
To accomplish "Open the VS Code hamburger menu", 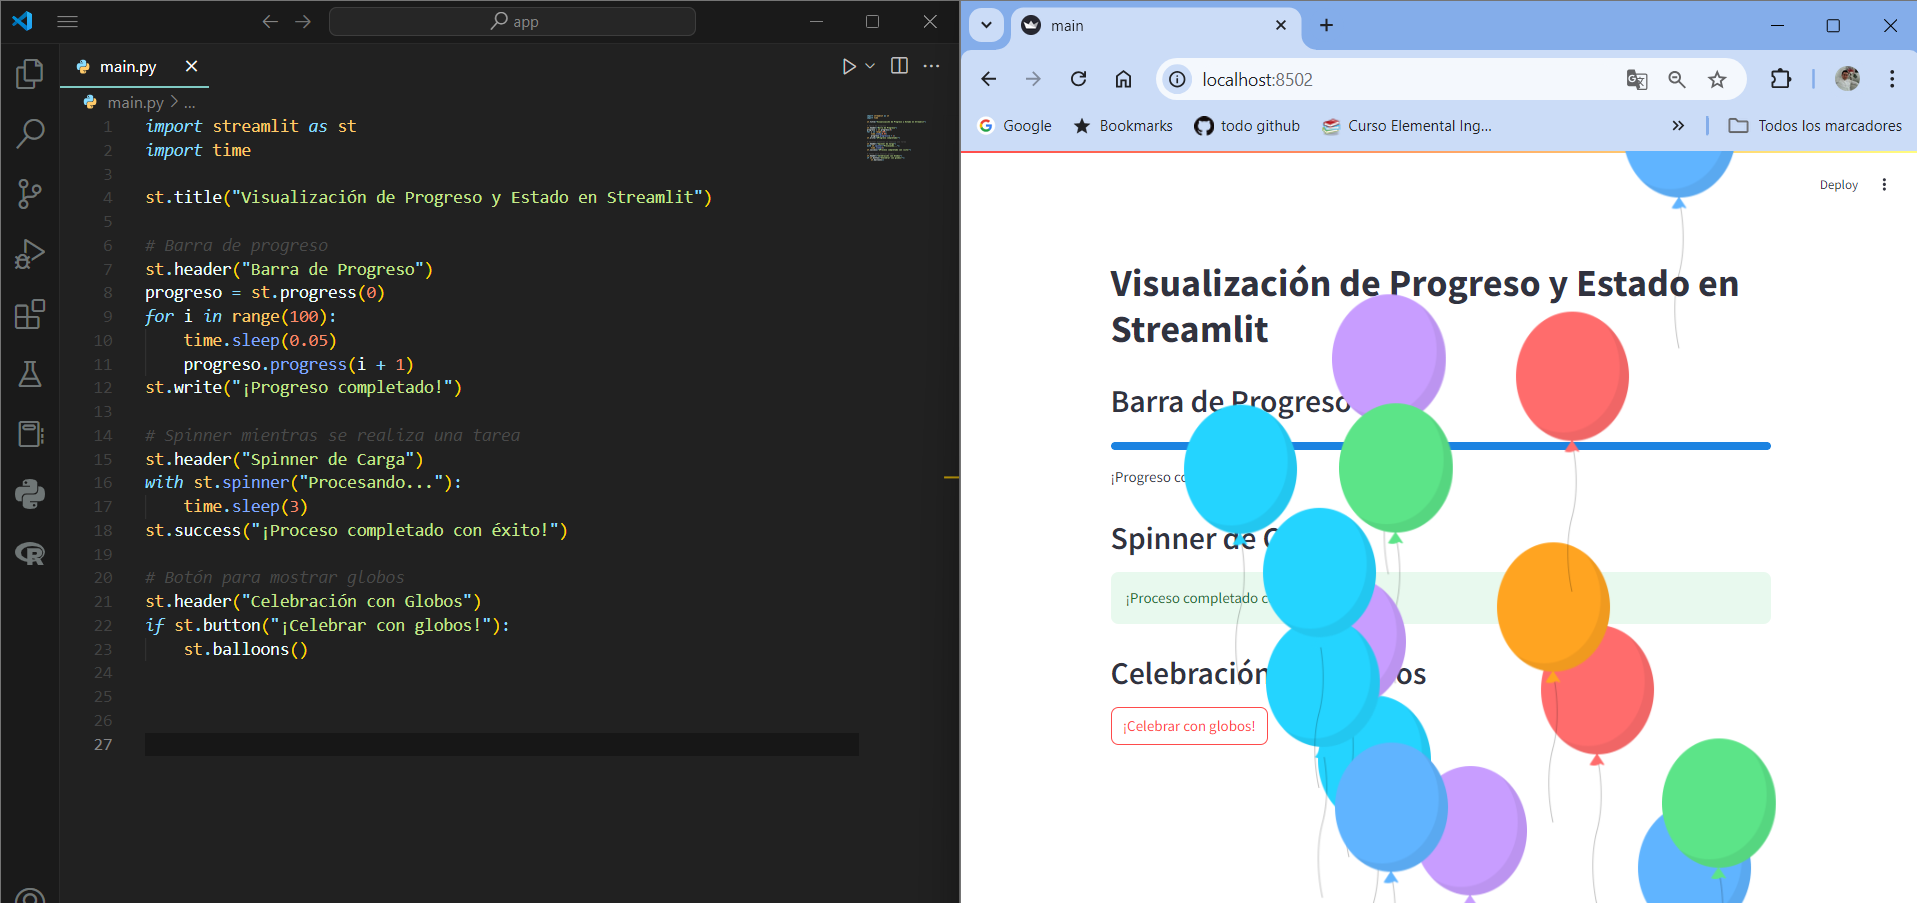I will pos(67,21).
